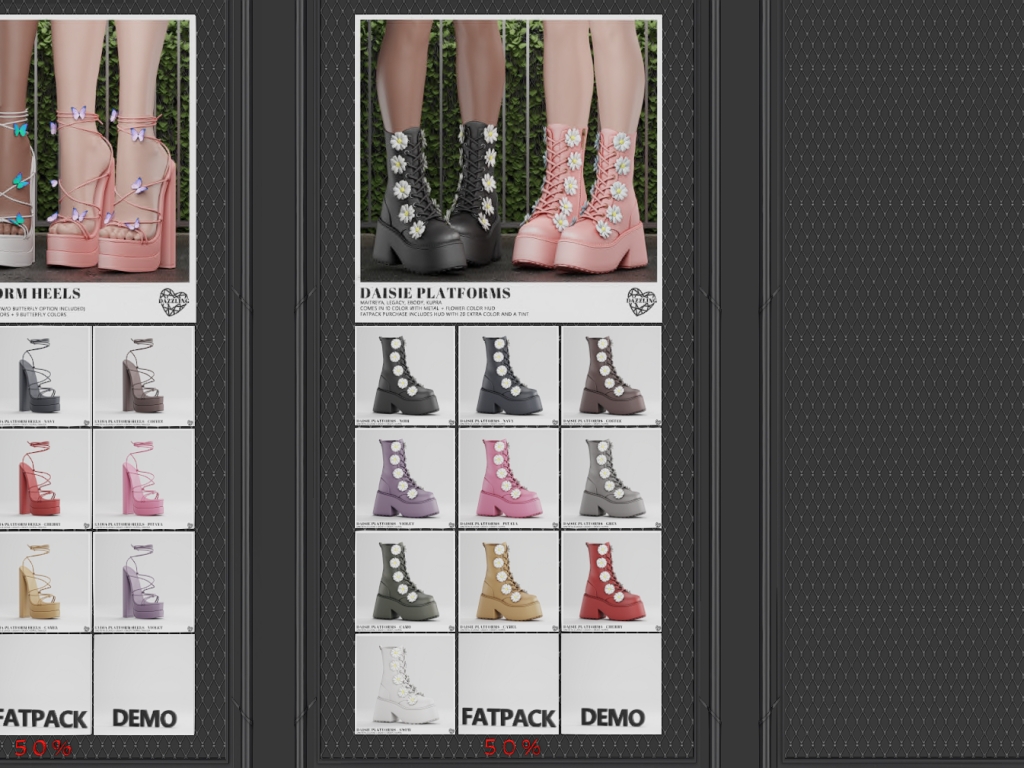Select the Grey Daisie Platforms boot
Viewport: 1024px width, 768px height.
611,479
